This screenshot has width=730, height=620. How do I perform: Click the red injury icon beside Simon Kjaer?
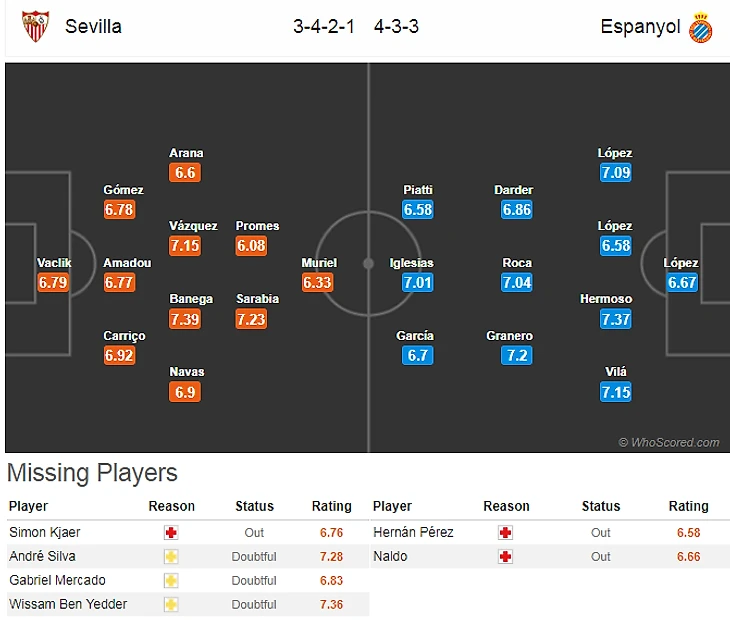(x=171, y=533)
